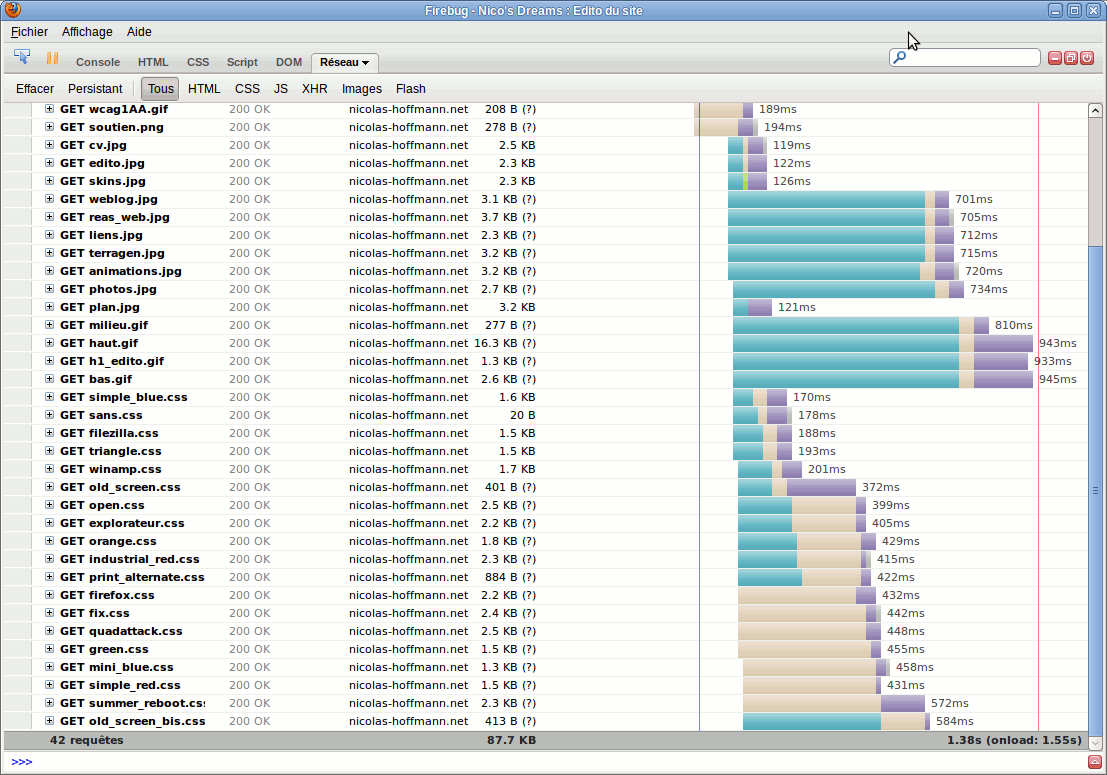This screenshot has height=775, width=1107.
Task: Click the 42 requêtes summary text
Action: (x=86, y=740)
